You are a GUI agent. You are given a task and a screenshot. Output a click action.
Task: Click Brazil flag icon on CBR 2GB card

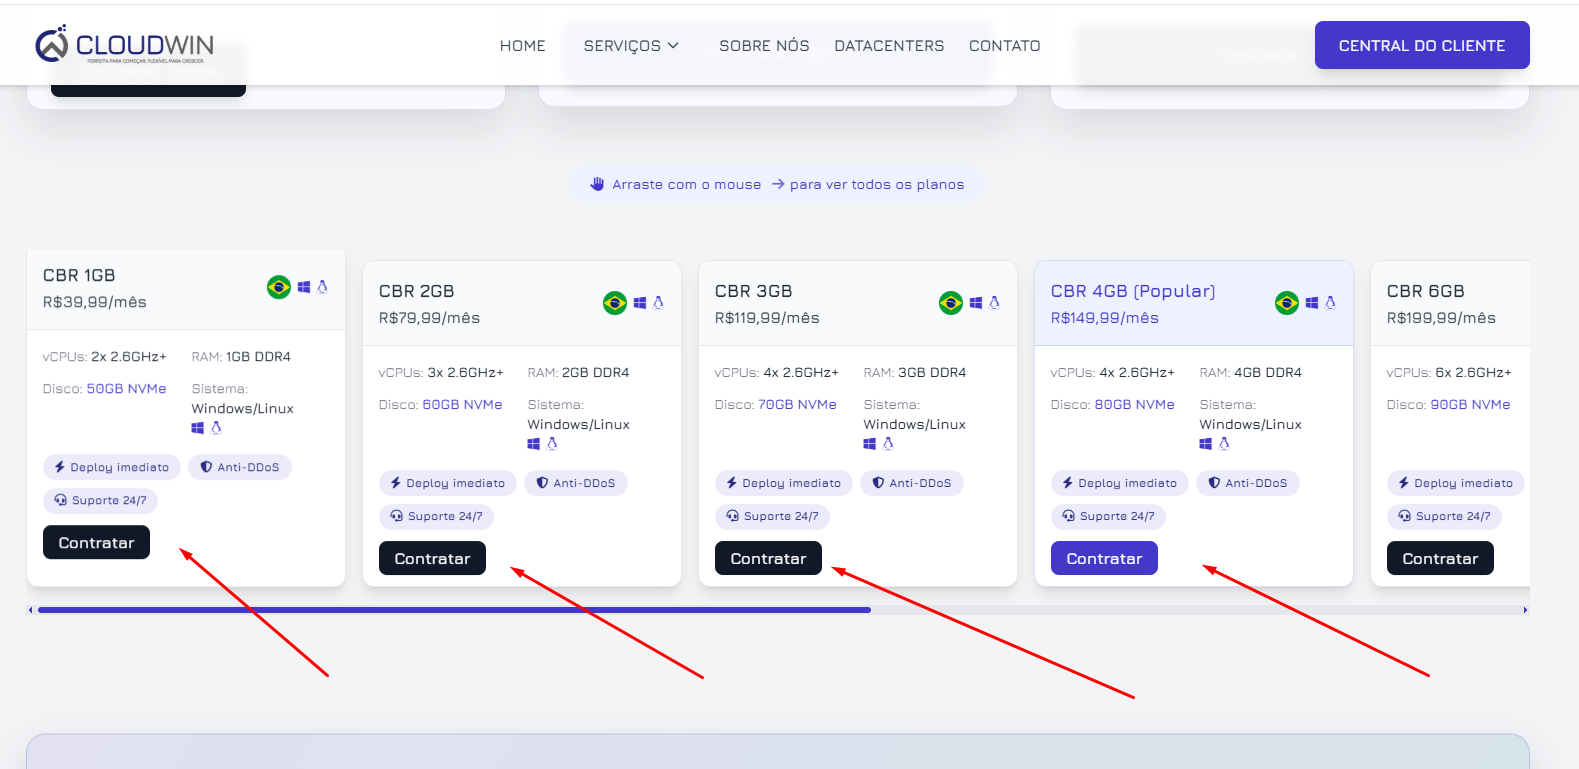click(615, 303)
